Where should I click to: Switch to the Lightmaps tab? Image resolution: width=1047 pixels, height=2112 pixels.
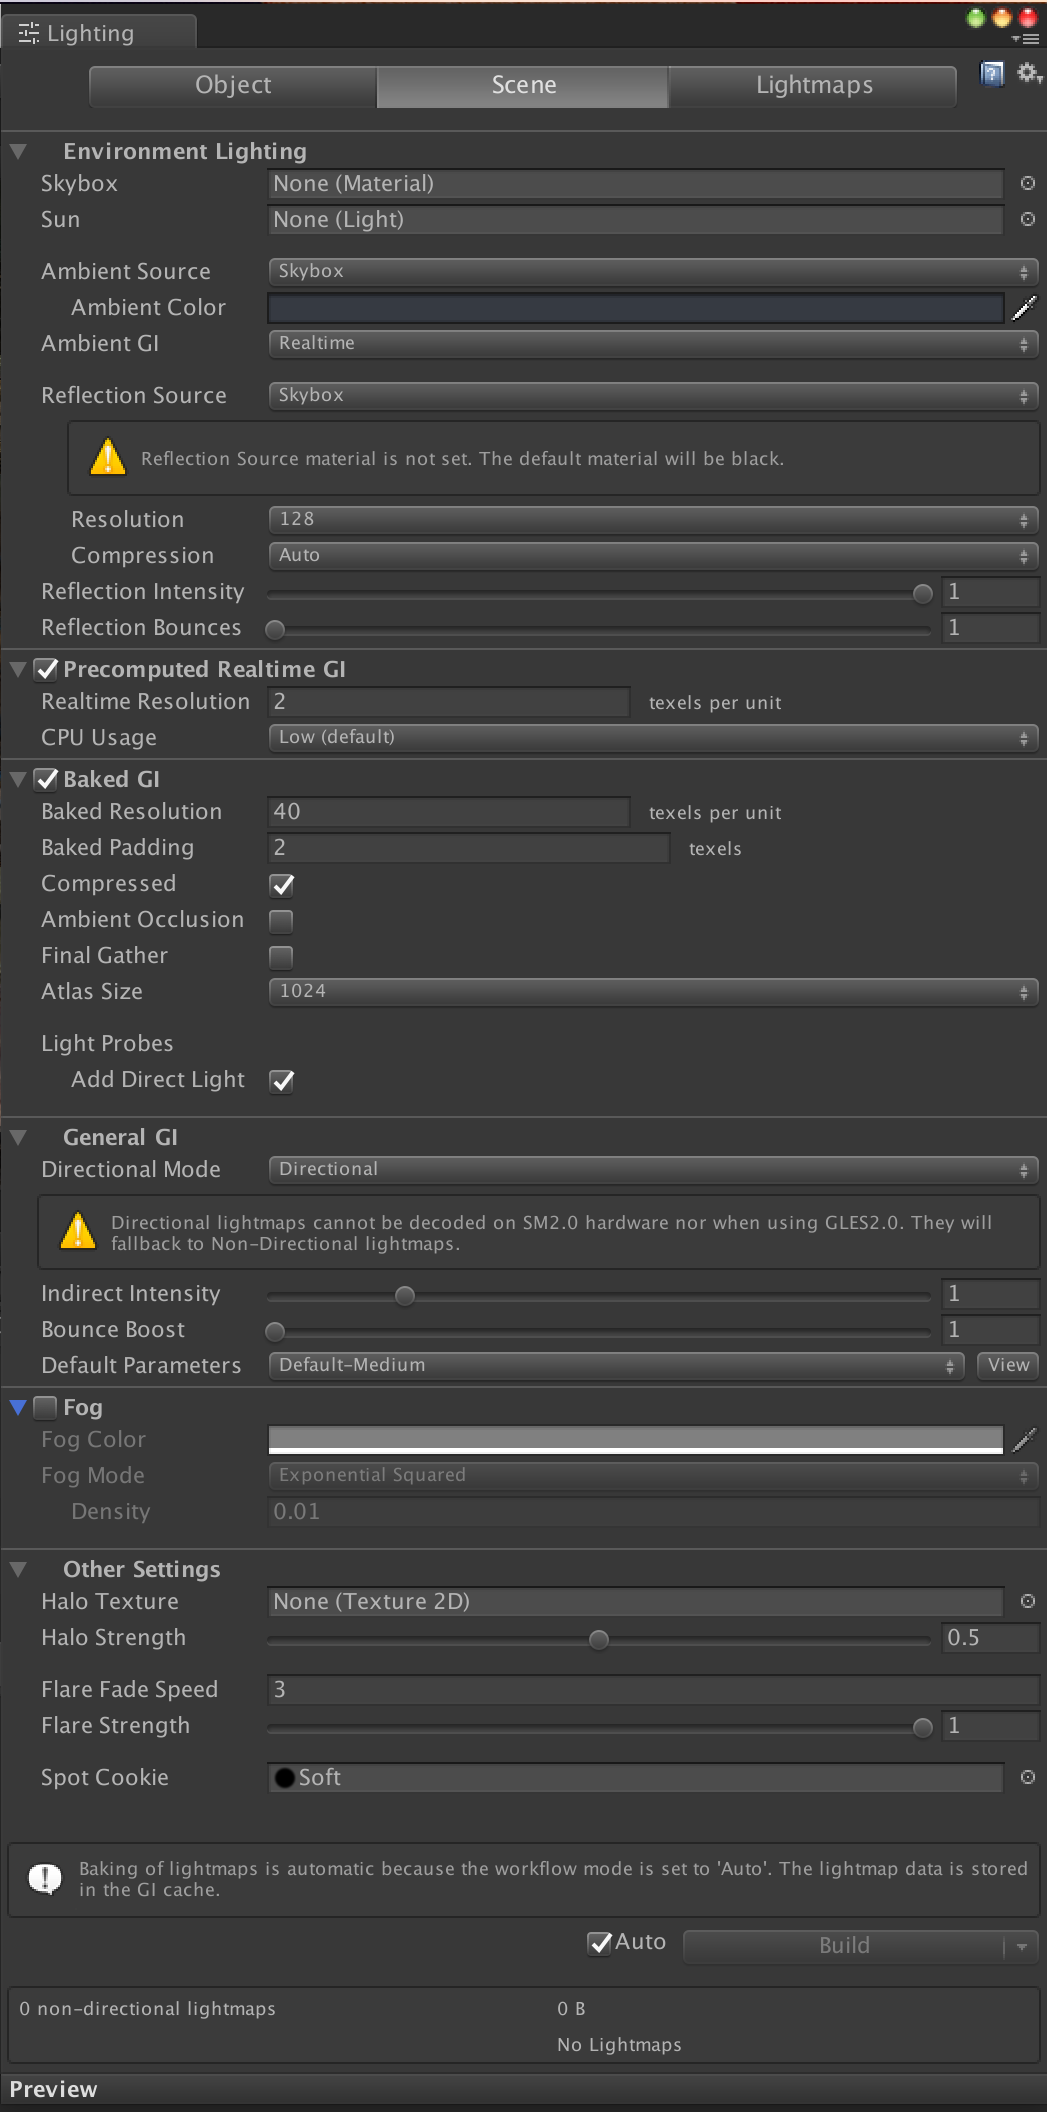point(813,86)
